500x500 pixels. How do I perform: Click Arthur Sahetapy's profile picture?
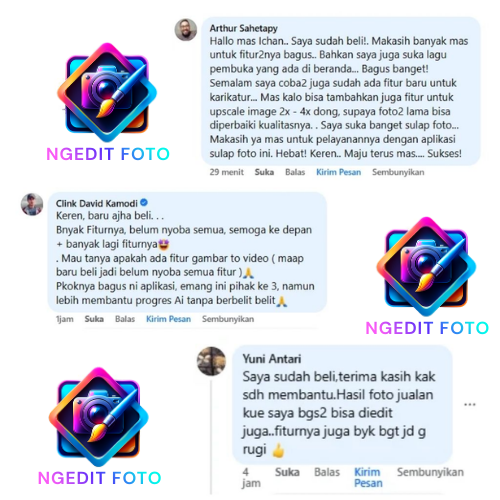click(x=186, y=30)
